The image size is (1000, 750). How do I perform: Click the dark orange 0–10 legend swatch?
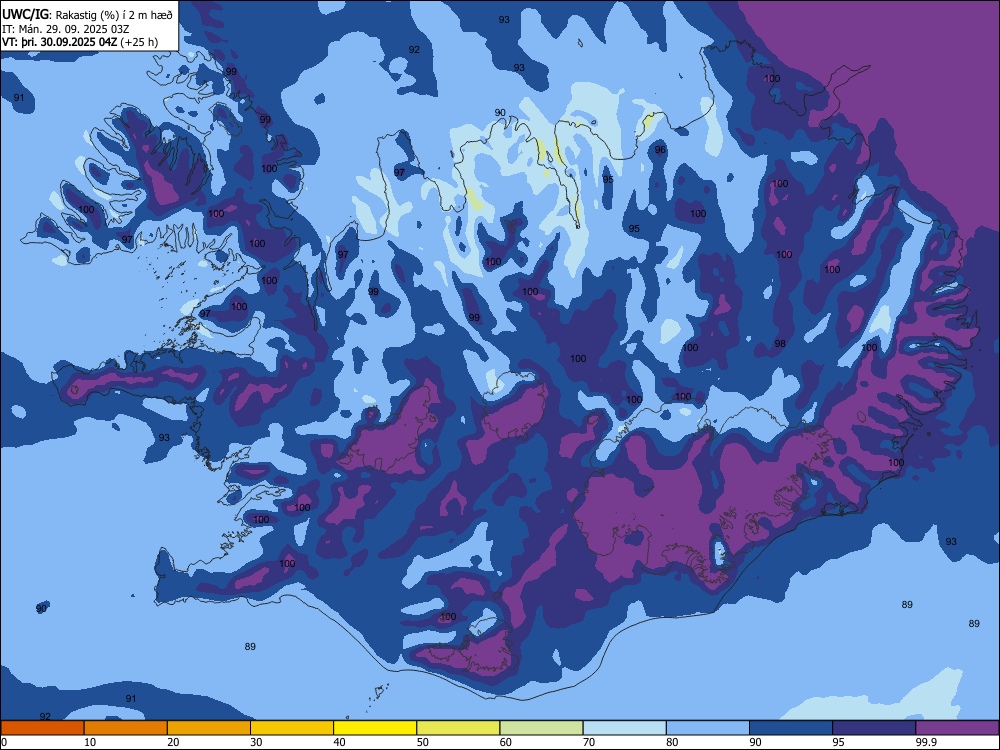click(42, 728)
